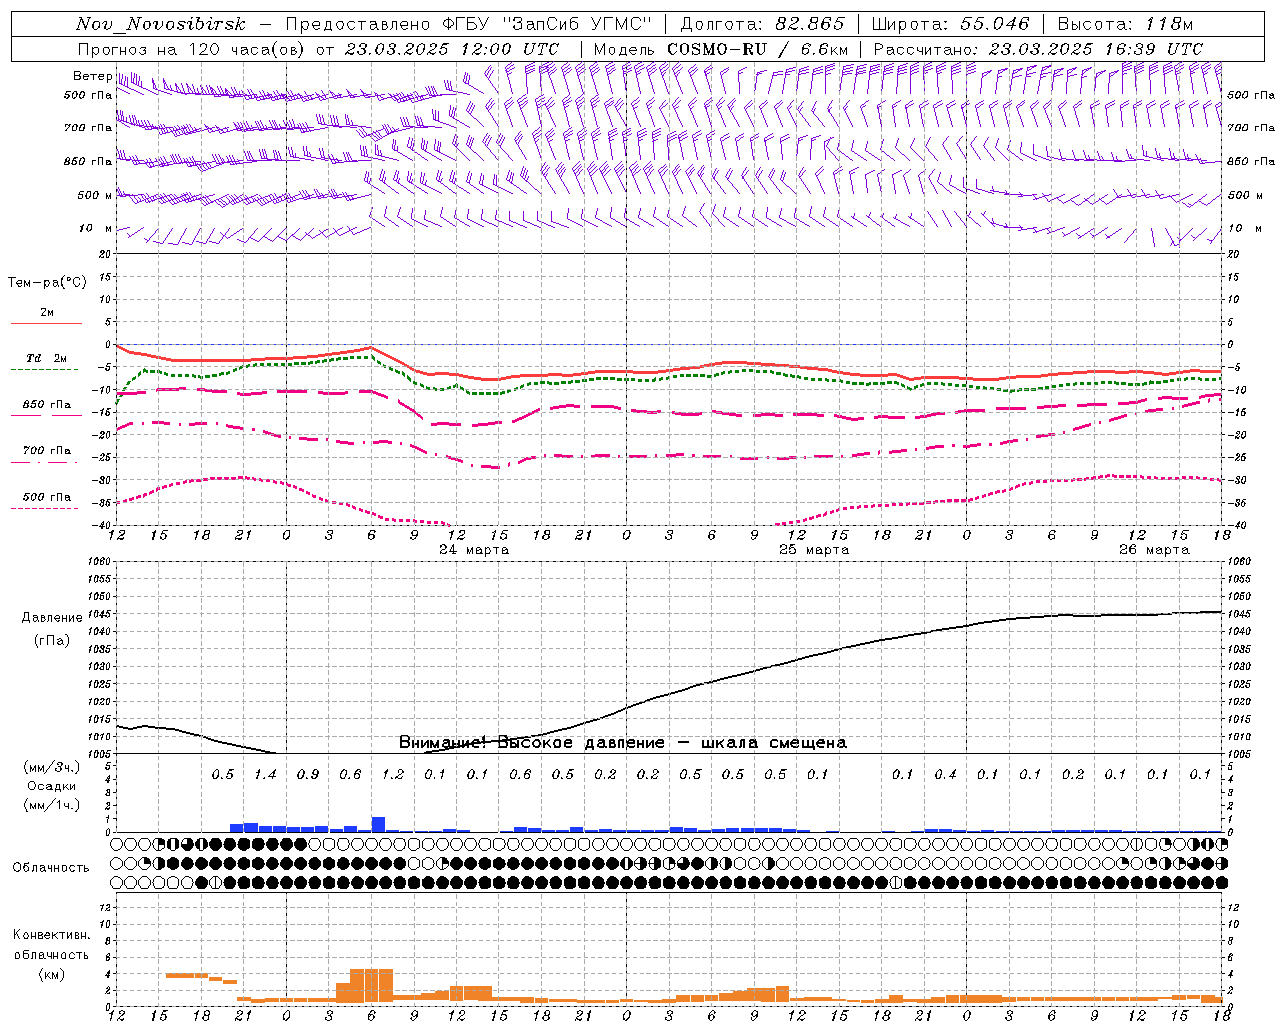Click the Ветер wind panel label
Screen dimensions: 1280x1024
91,76
